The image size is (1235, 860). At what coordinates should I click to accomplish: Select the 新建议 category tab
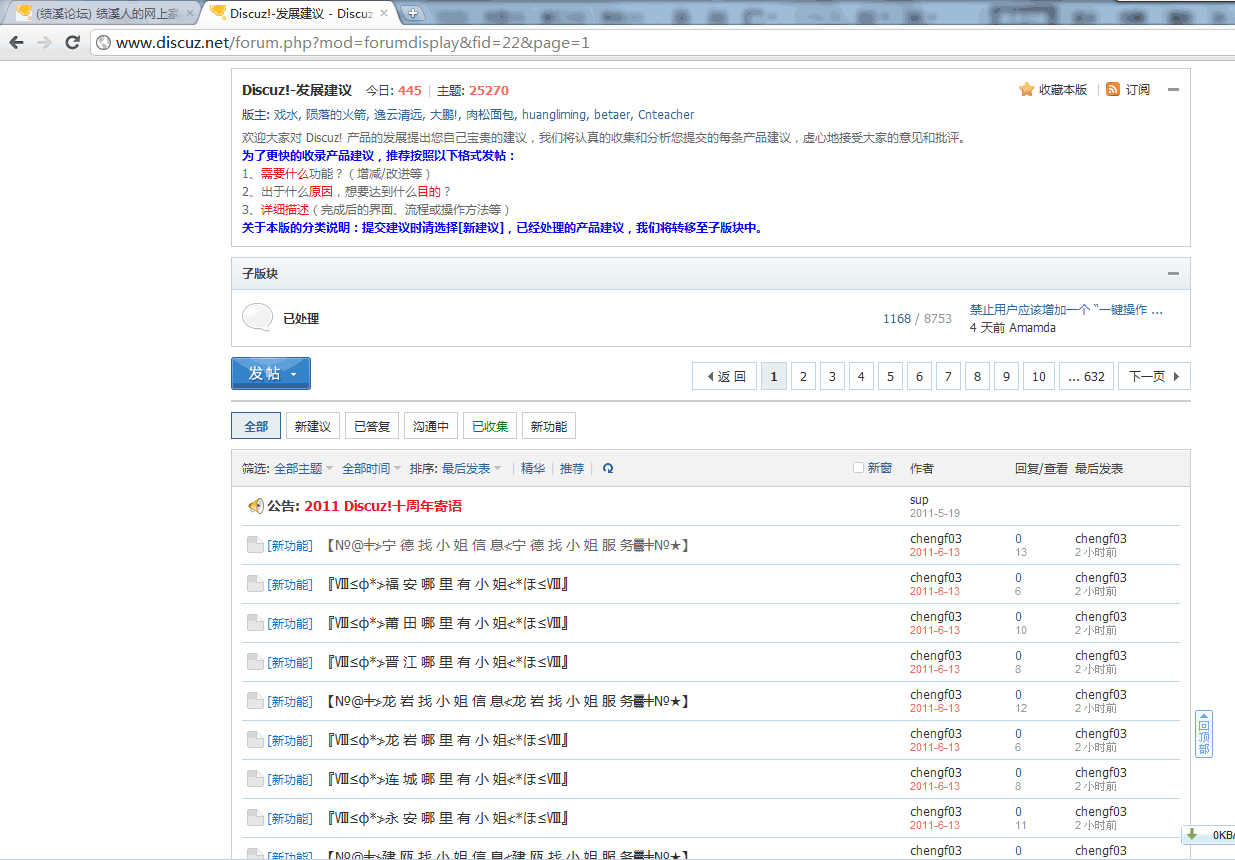coord(313,426)
